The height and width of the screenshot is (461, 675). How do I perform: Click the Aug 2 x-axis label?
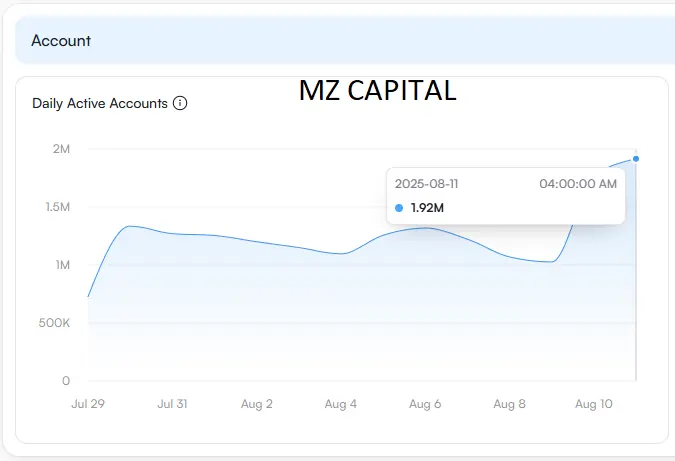(257, 404)
